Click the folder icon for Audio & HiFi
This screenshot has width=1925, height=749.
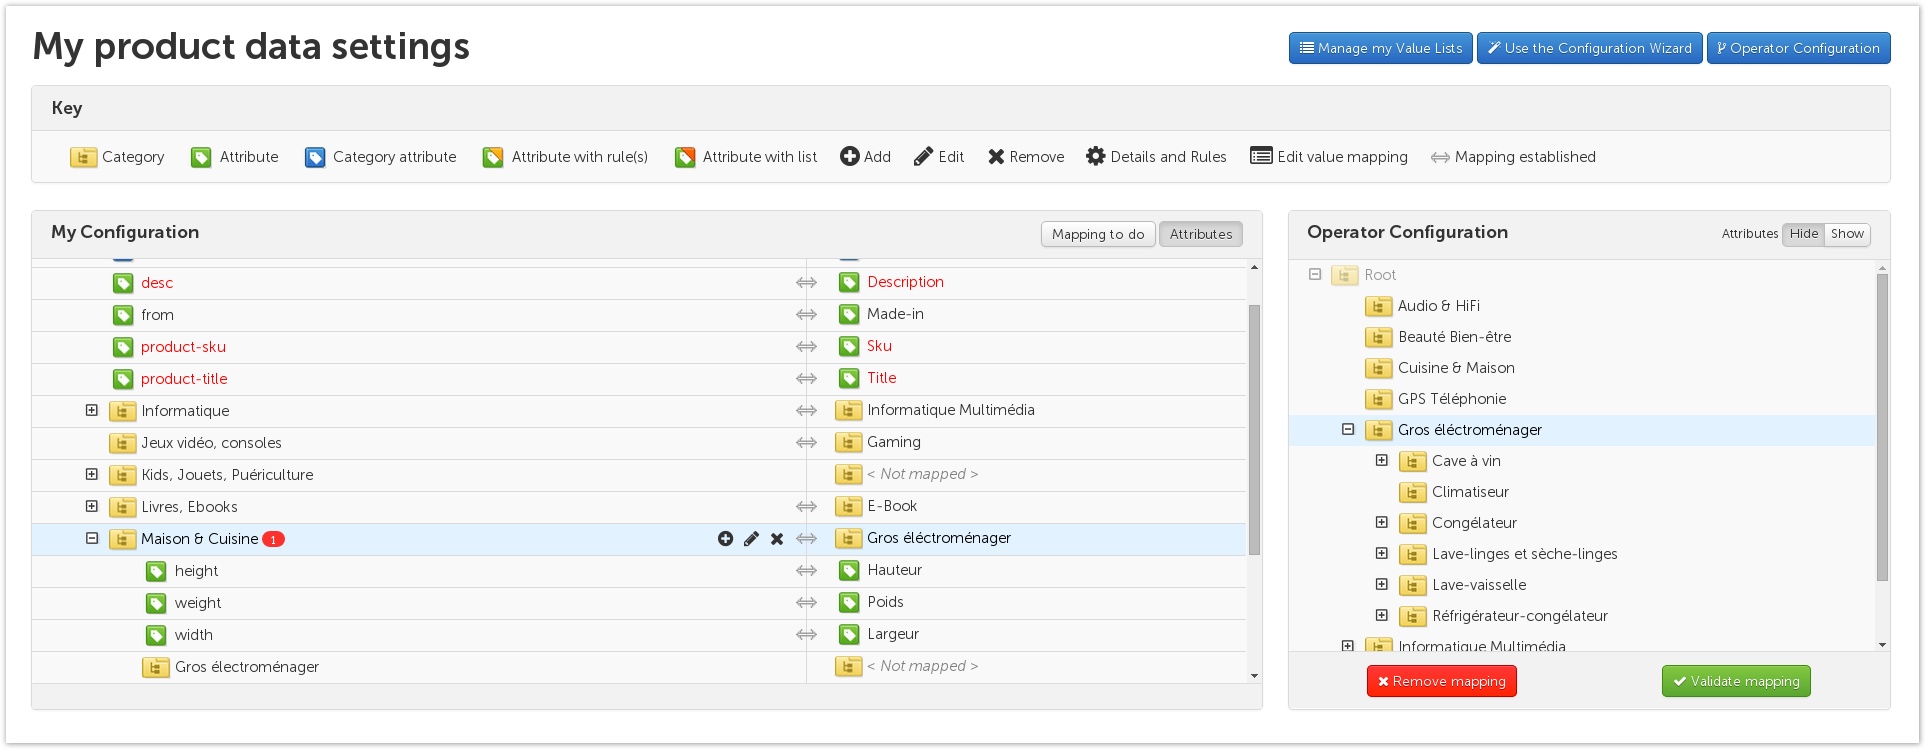(1378, 306)
